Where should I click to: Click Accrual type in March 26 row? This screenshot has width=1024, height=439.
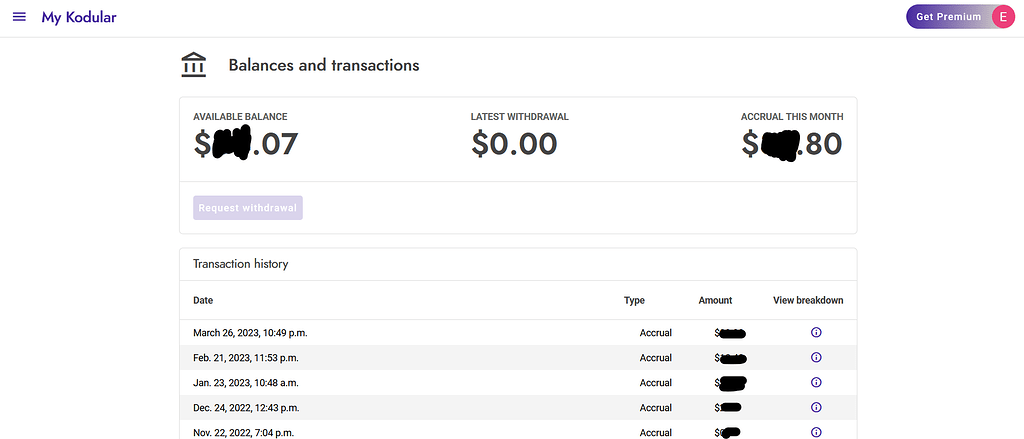click(x=656, y=333)
